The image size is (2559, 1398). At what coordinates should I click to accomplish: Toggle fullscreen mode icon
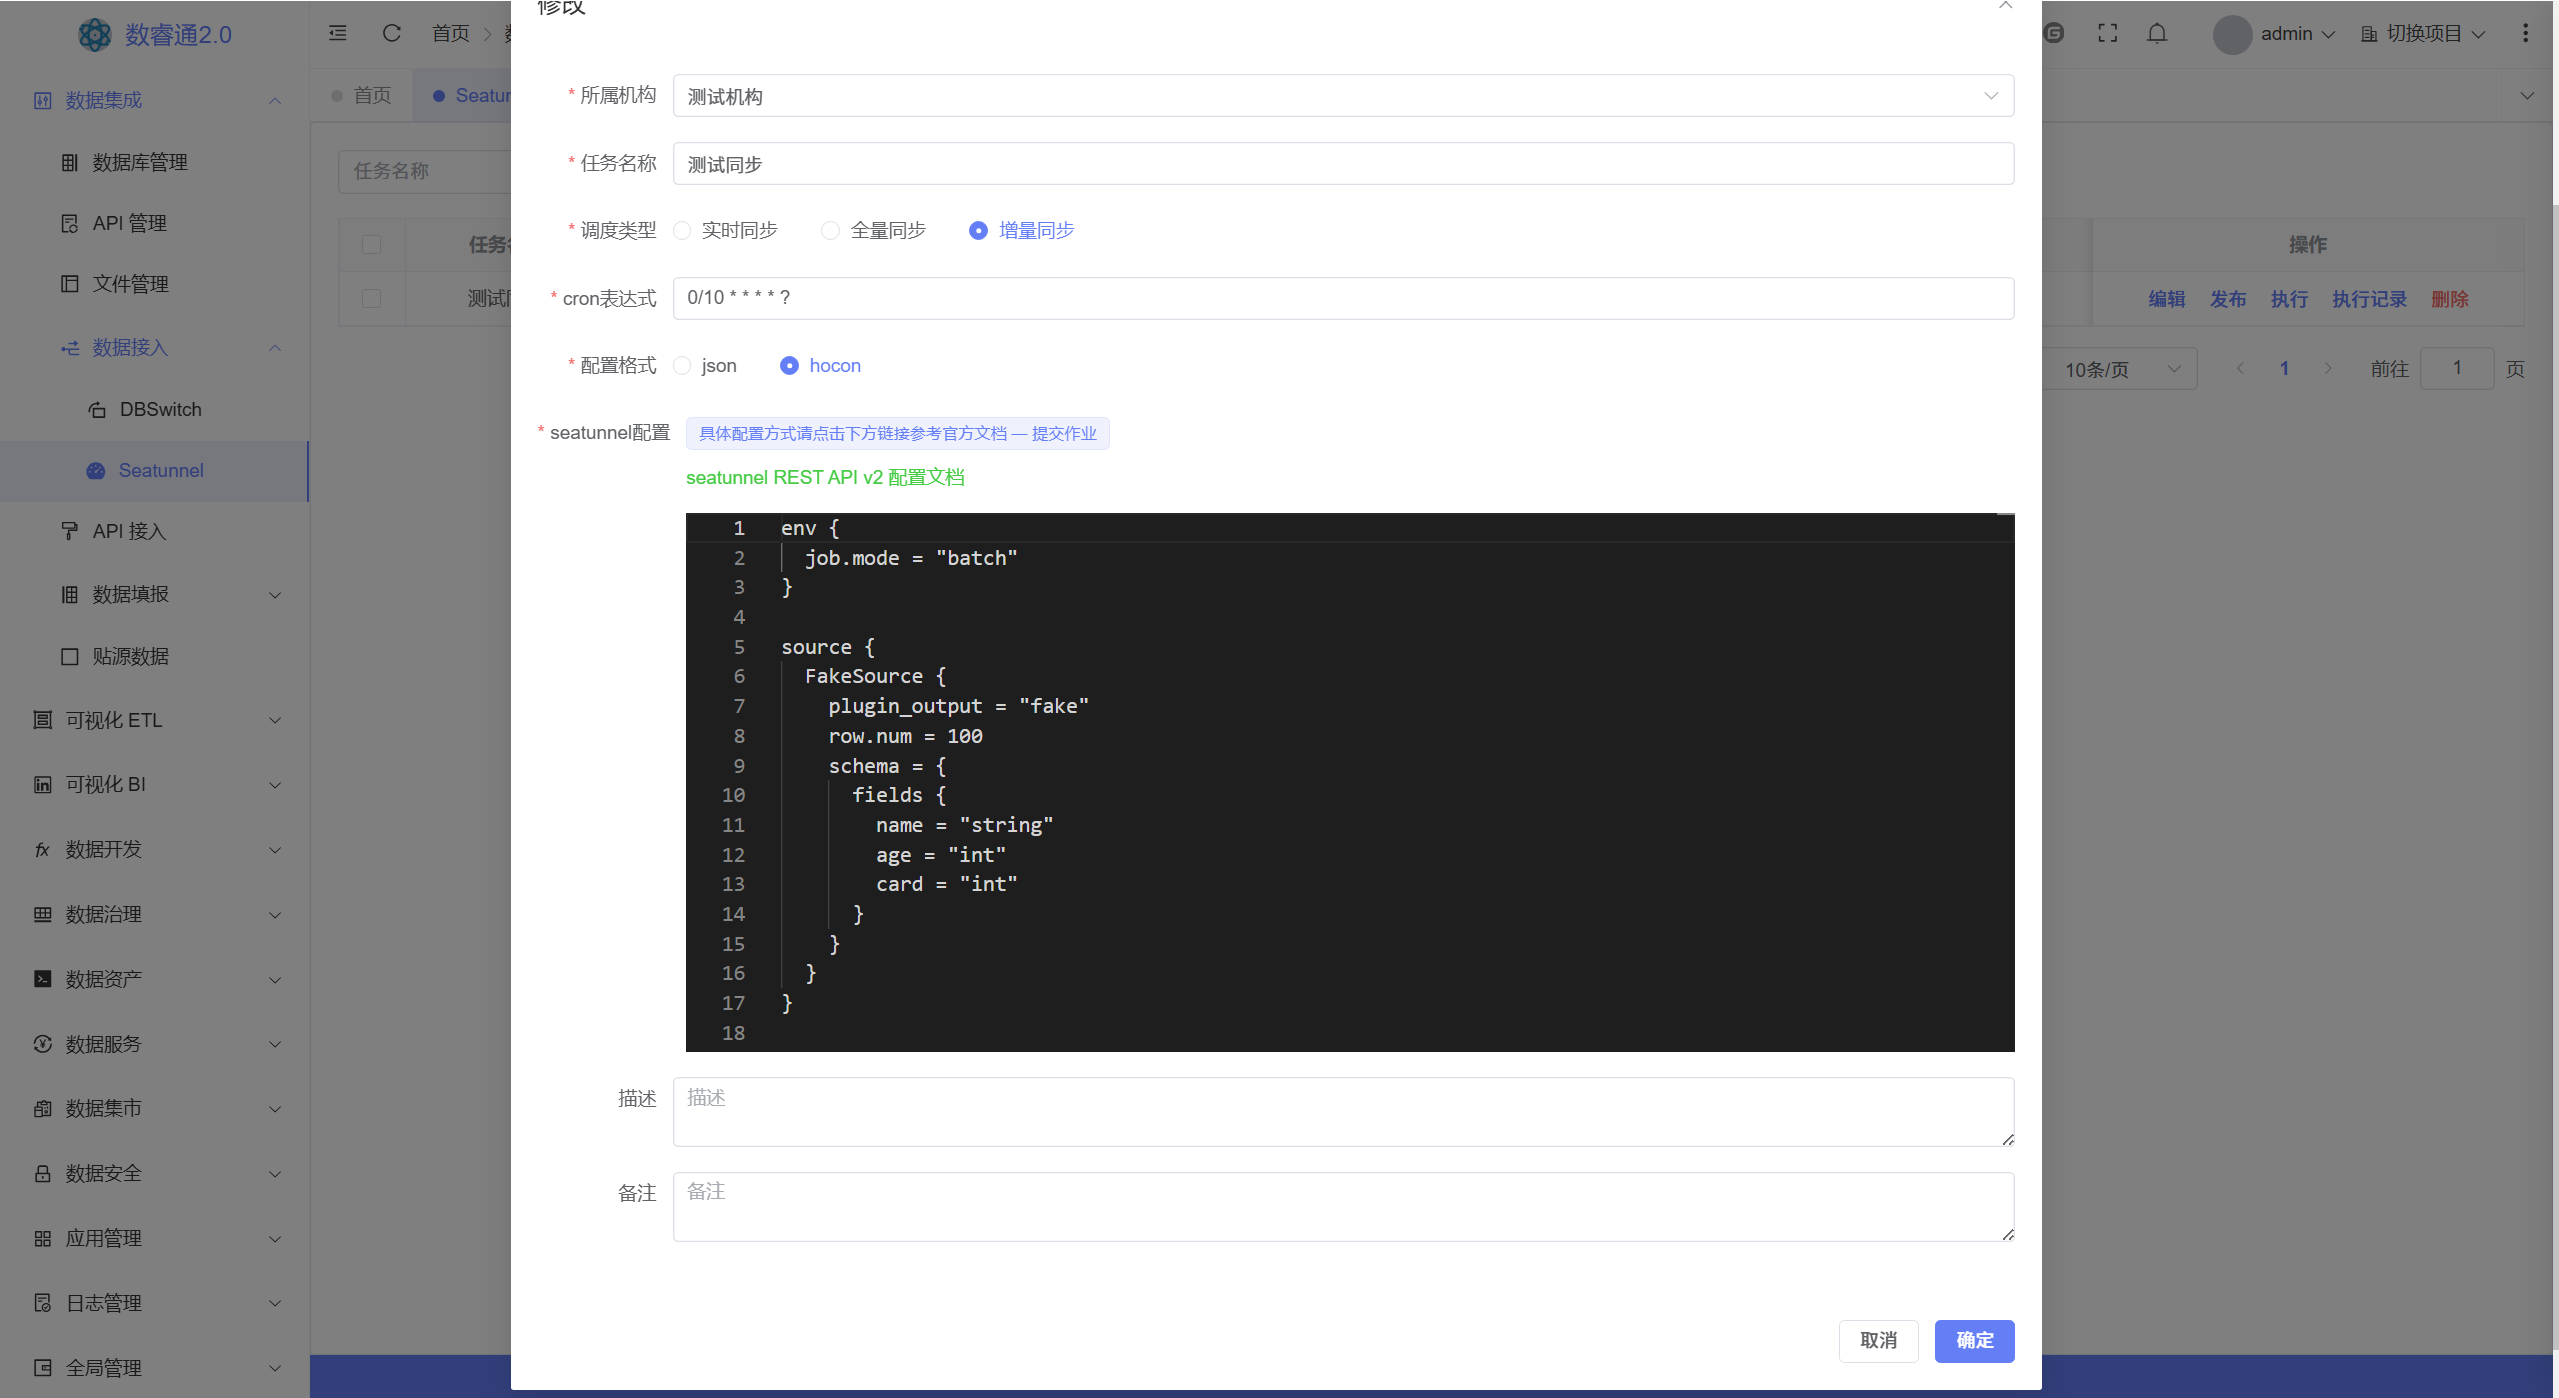(x=2107, y=33)
